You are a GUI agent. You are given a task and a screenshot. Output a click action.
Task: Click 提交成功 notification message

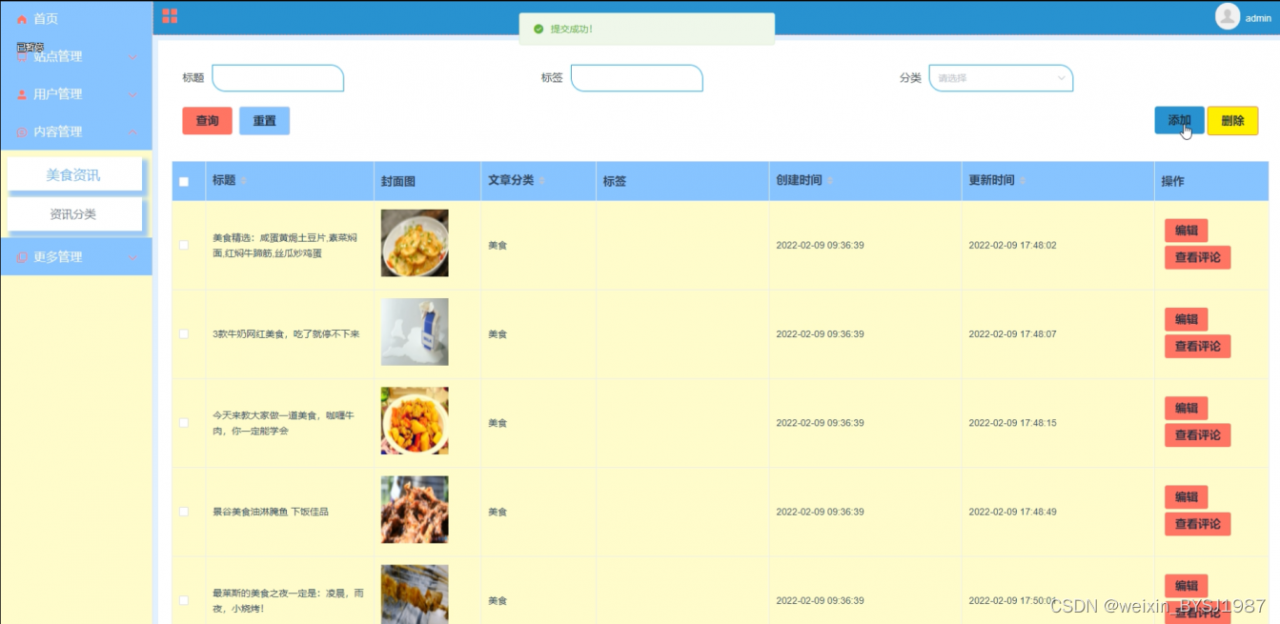coord(647,29)
